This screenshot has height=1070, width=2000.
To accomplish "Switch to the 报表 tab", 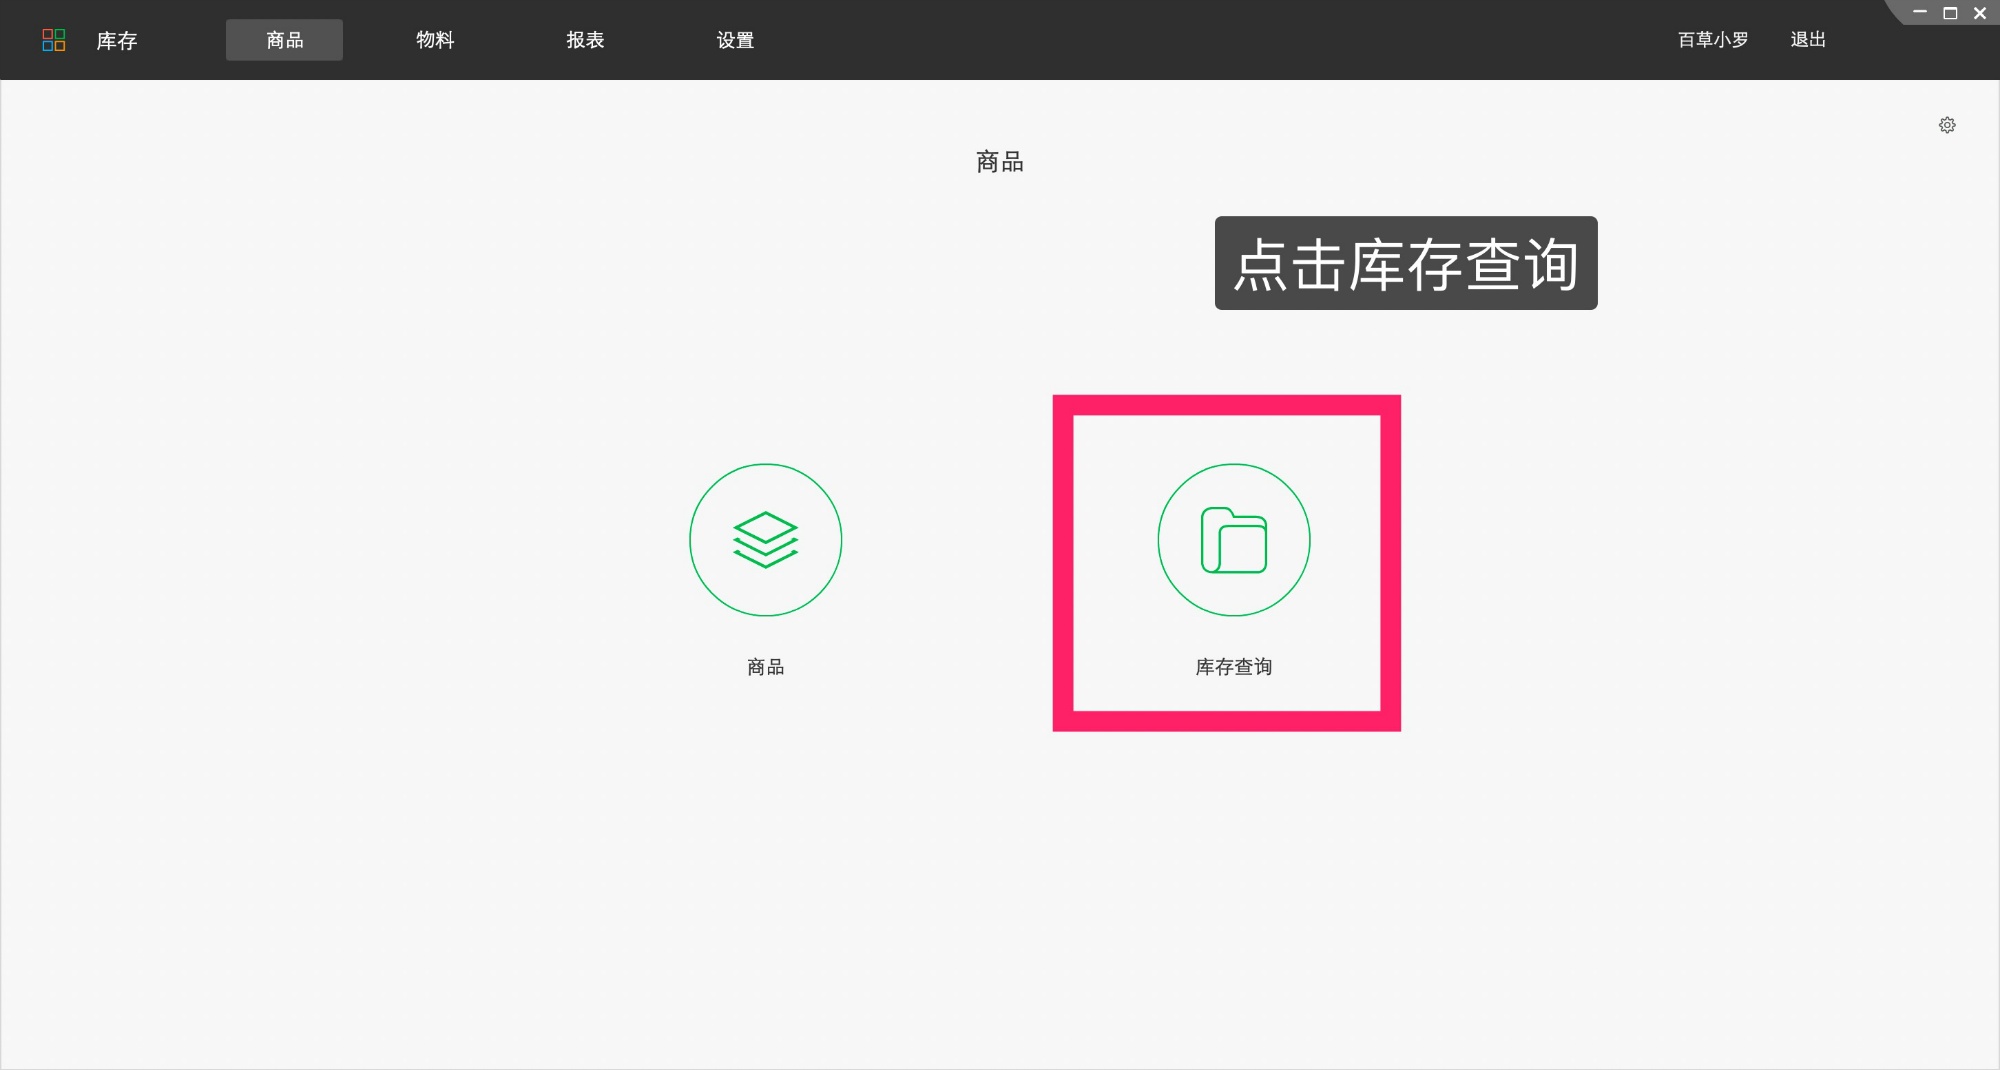I will pyautogui.click(x=584, y=40).
